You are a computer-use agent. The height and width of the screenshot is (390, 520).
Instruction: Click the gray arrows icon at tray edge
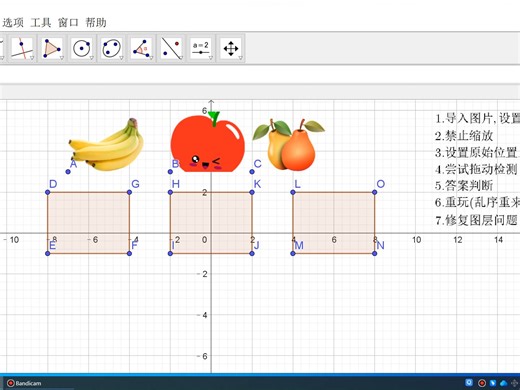click(515, 383)
